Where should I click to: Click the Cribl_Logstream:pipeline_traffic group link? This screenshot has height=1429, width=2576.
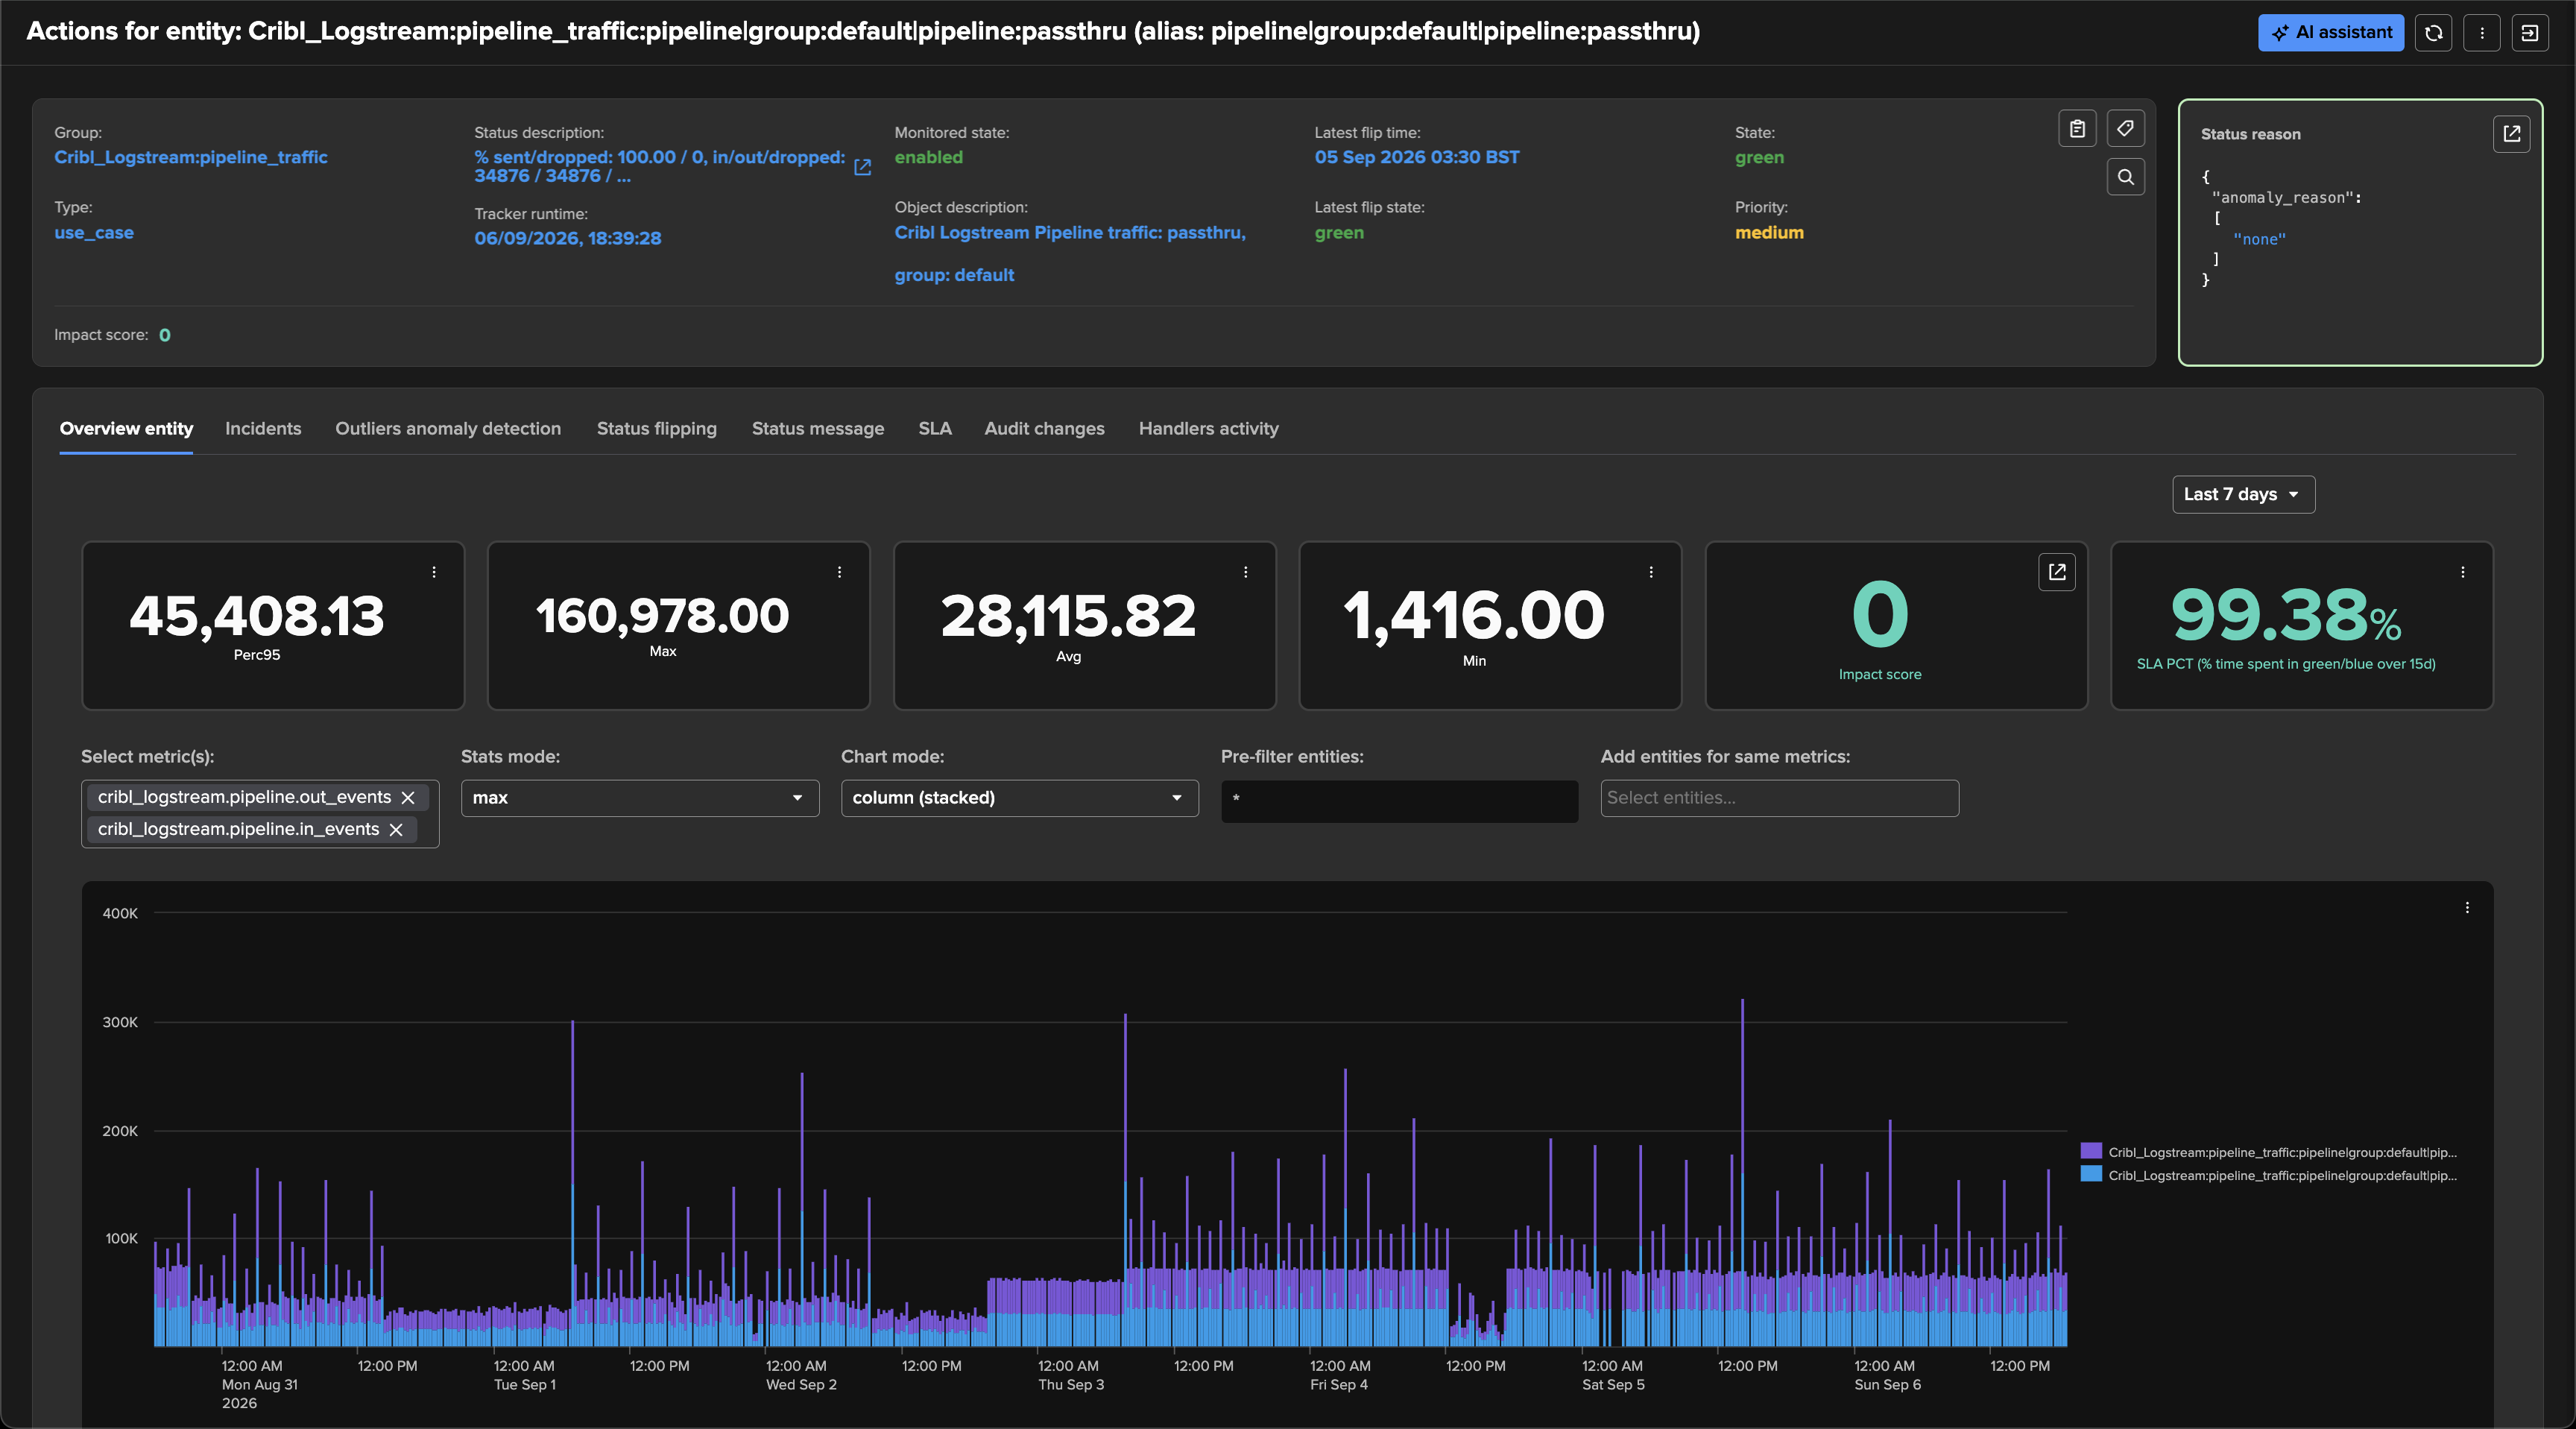(191, 158)
